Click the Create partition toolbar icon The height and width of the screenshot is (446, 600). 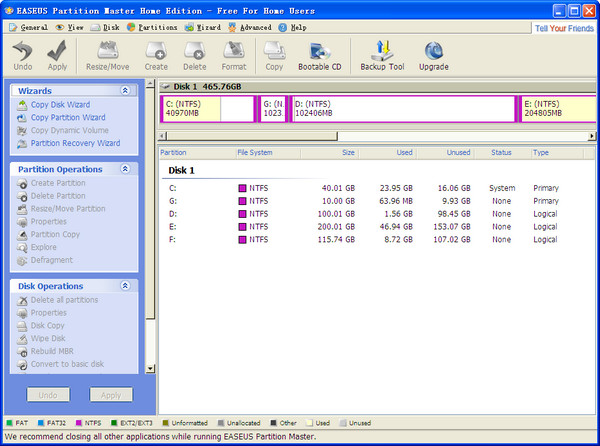(x=156, y=53)
